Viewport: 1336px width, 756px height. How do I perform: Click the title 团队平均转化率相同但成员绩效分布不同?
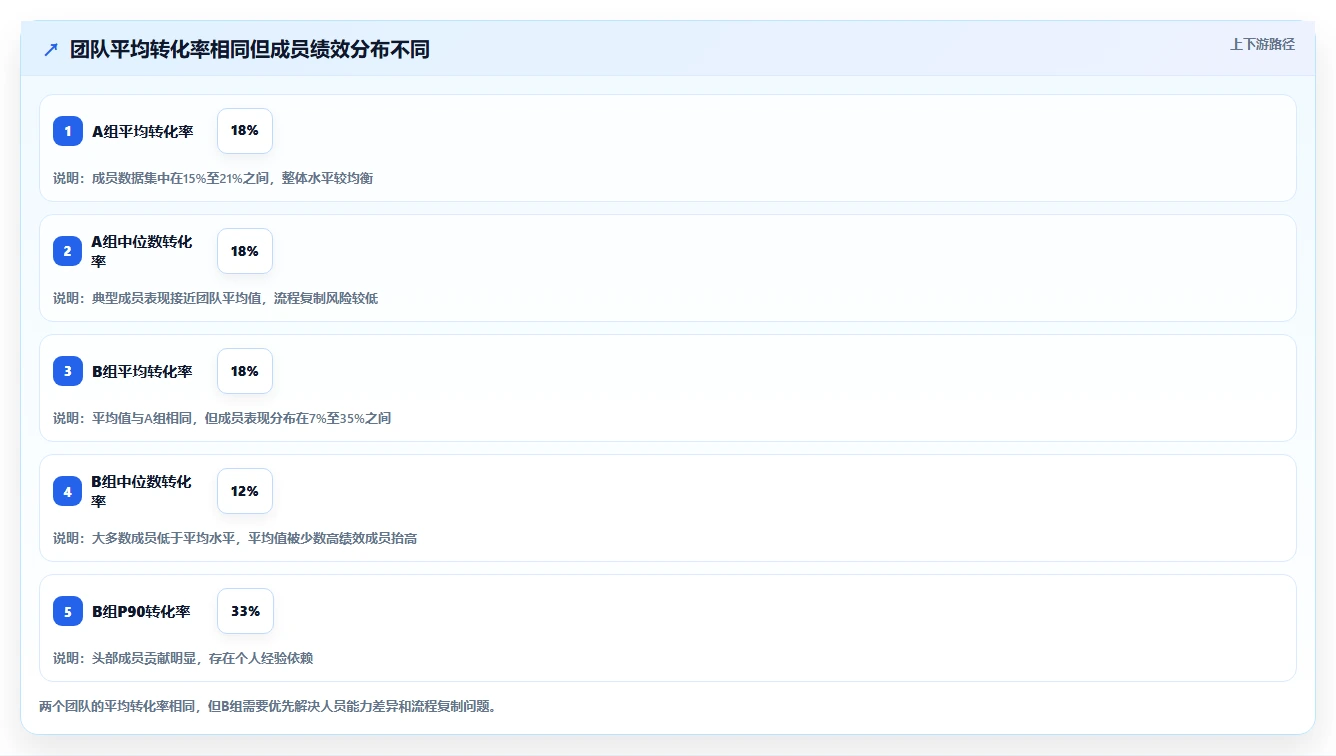(x=250, y=50)
